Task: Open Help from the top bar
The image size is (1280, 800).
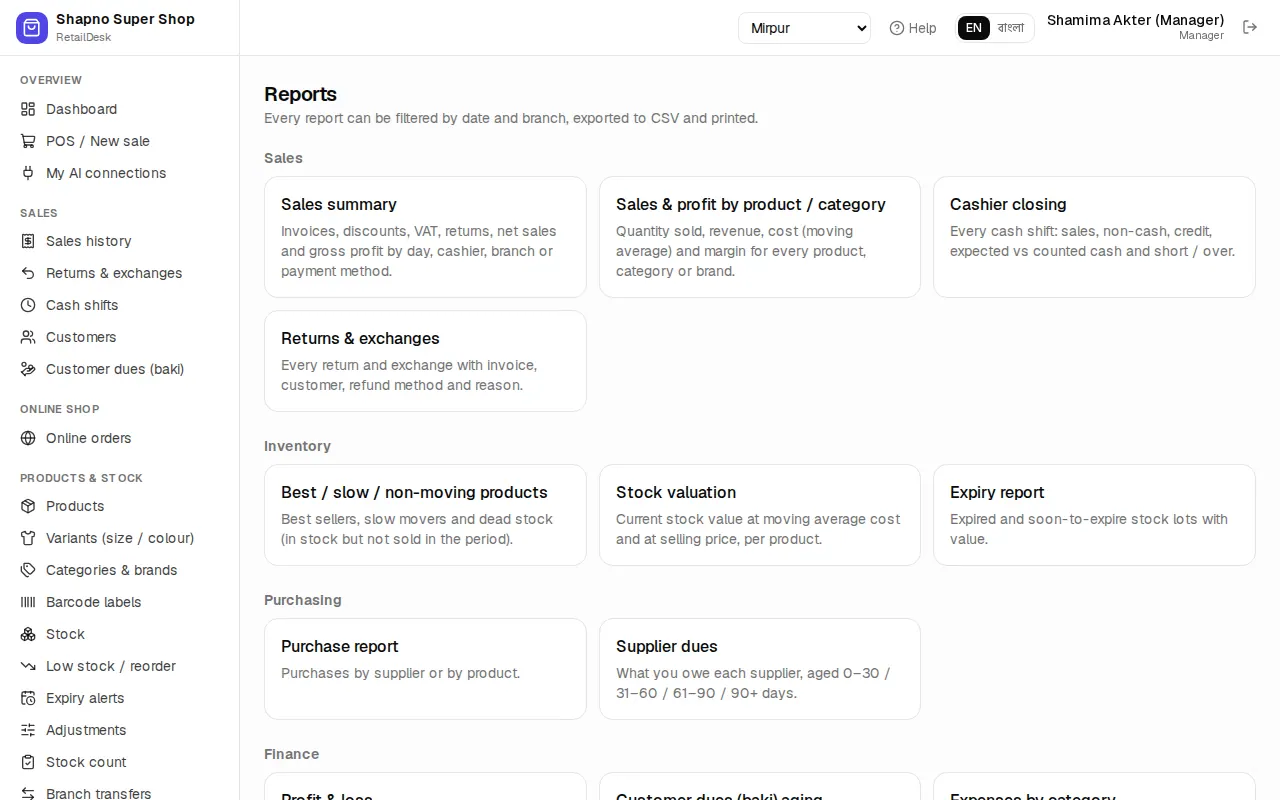Action: coord(913,28)
